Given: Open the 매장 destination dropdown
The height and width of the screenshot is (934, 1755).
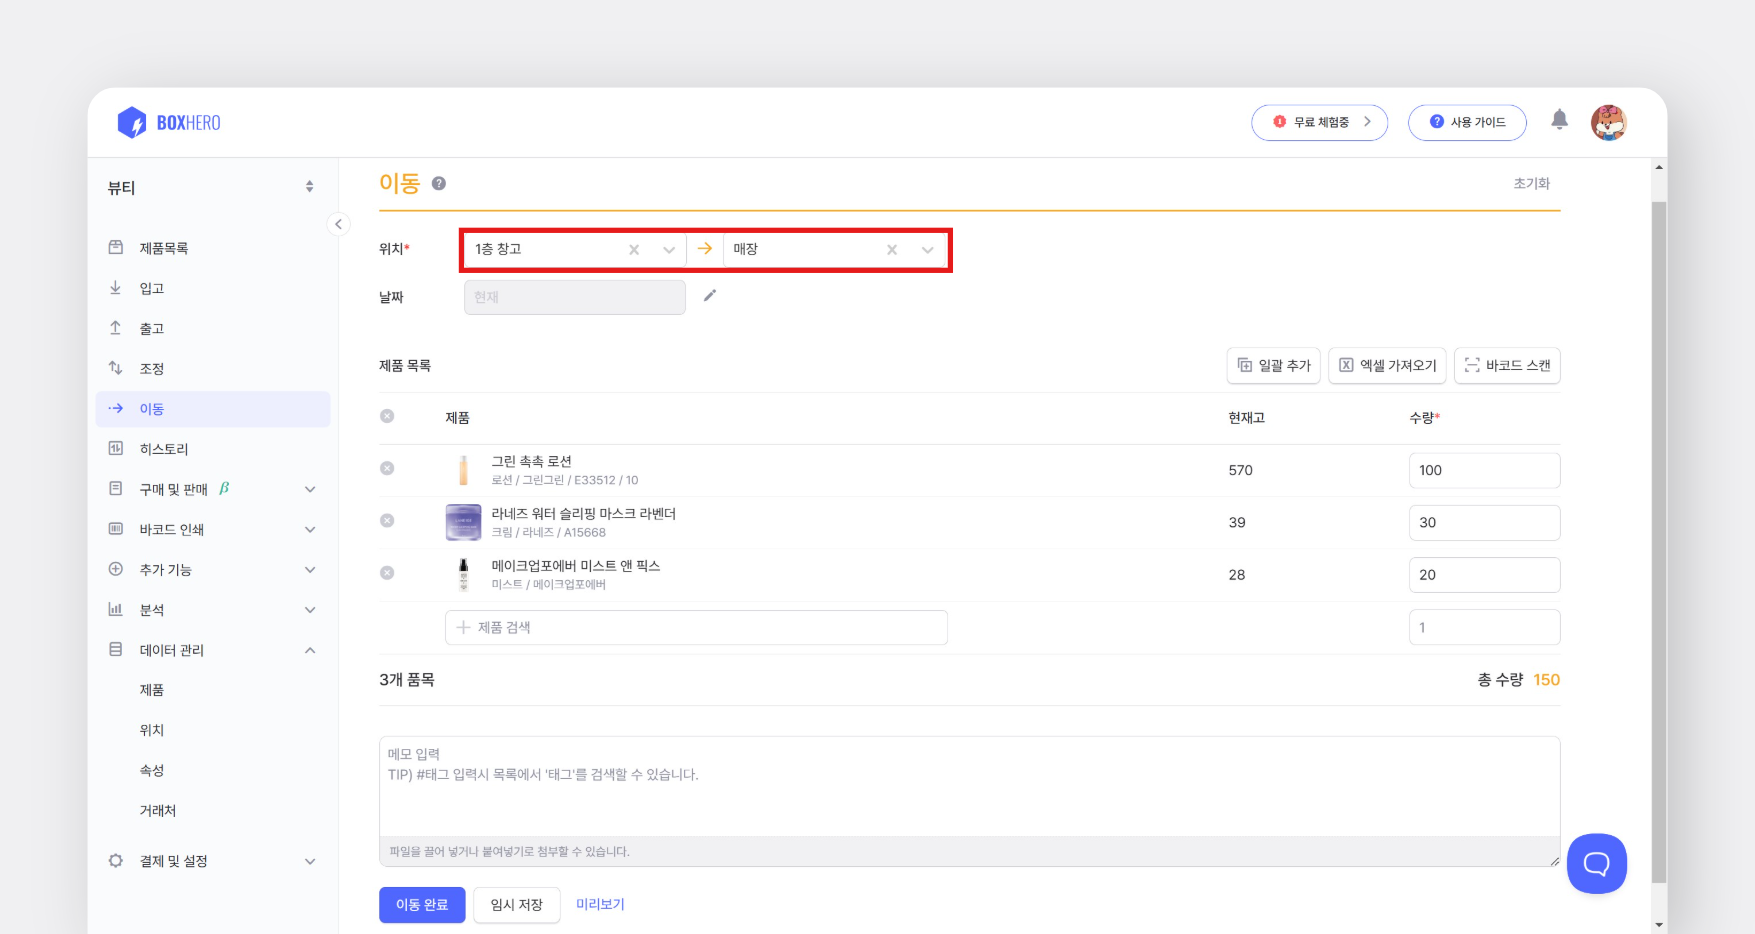Looking at the screenshot, I should tap(927, 250).
